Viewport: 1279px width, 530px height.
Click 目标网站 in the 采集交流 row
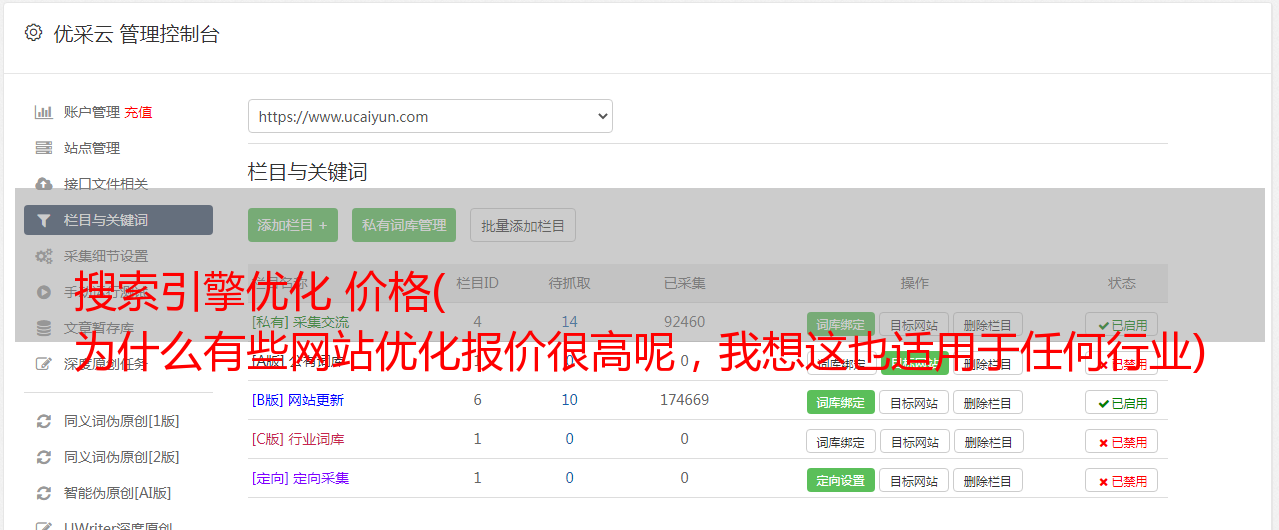coord(914,324)
